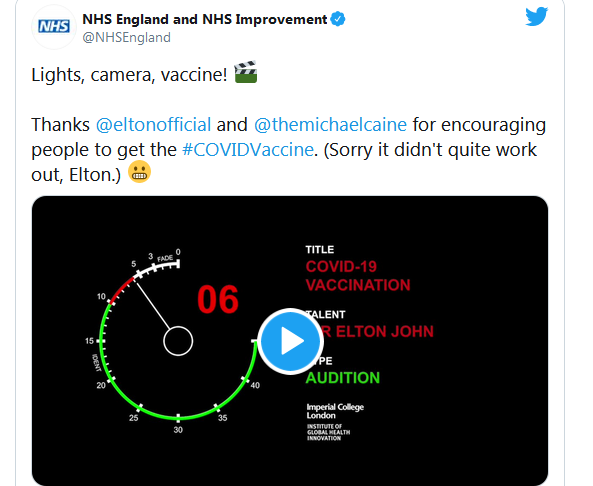The height and width of the screenshot is (486, 593).
Task: Click the COVID-19 VACCINATION title text
Action: click(358, 276)
